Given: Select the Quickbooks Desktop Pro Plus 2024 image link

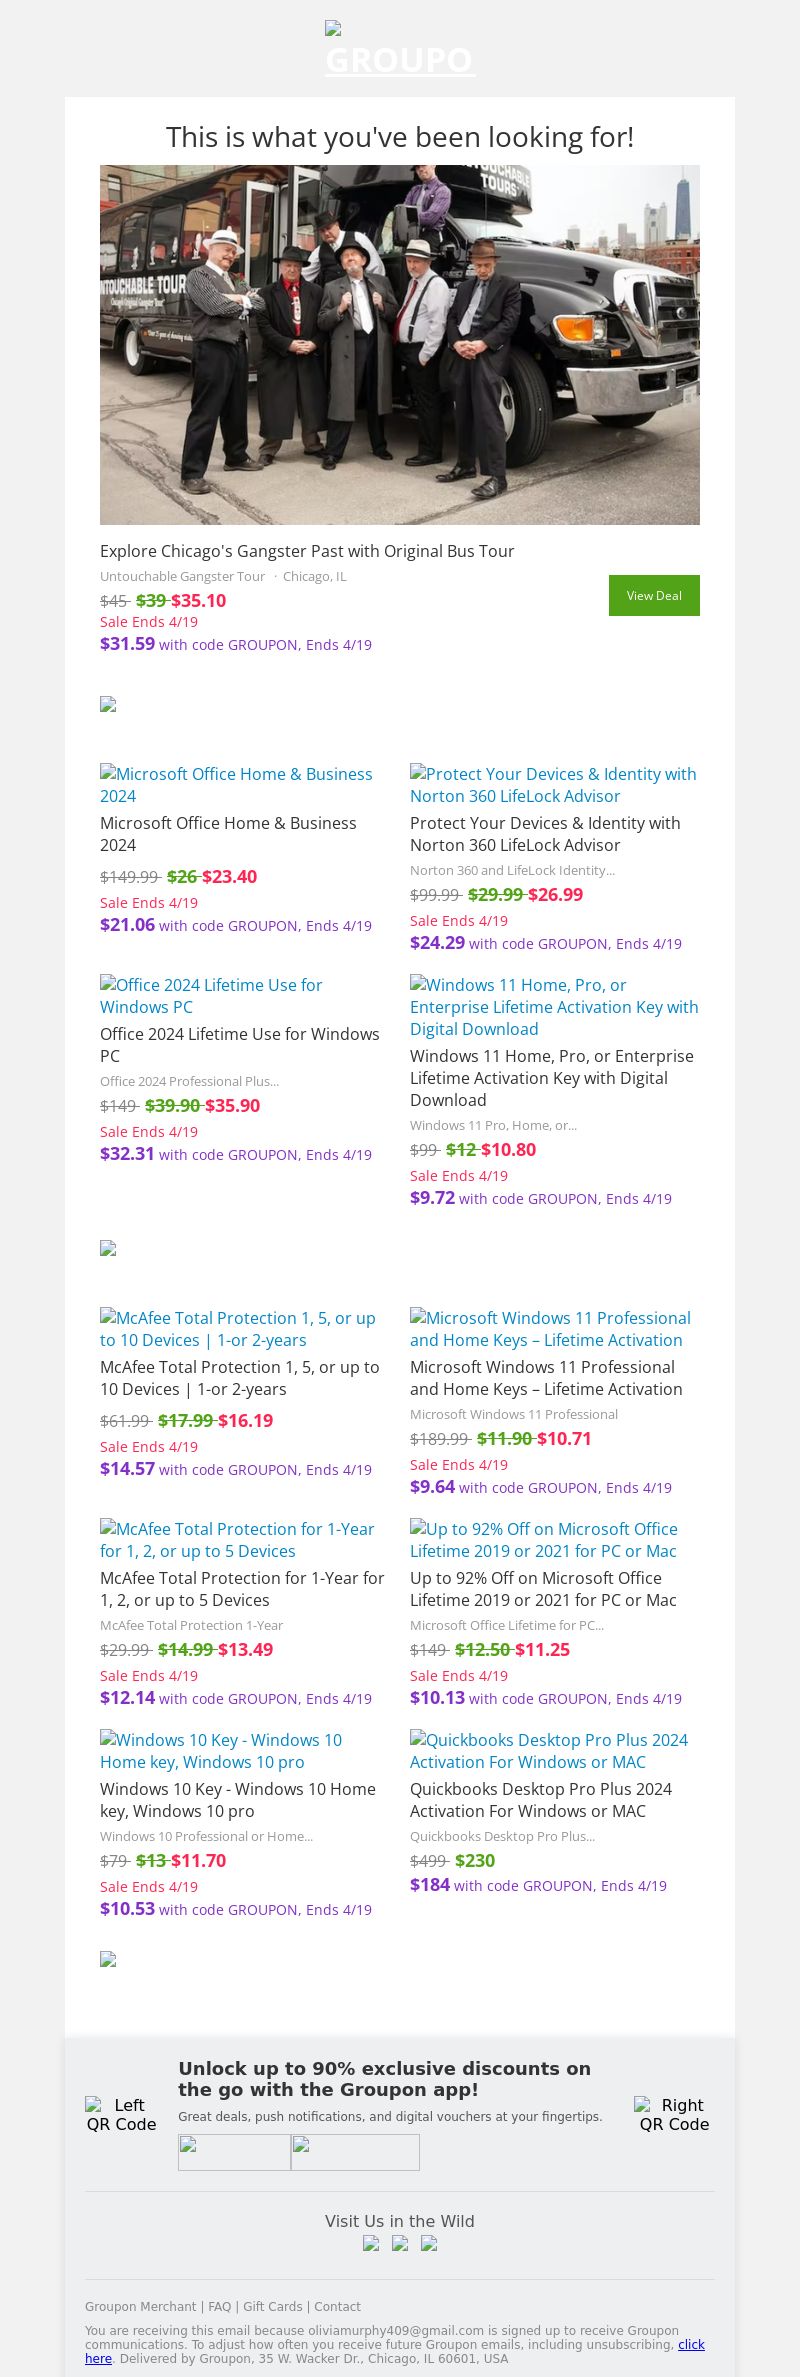Looking at the screenshot, I should (549, 1751).
